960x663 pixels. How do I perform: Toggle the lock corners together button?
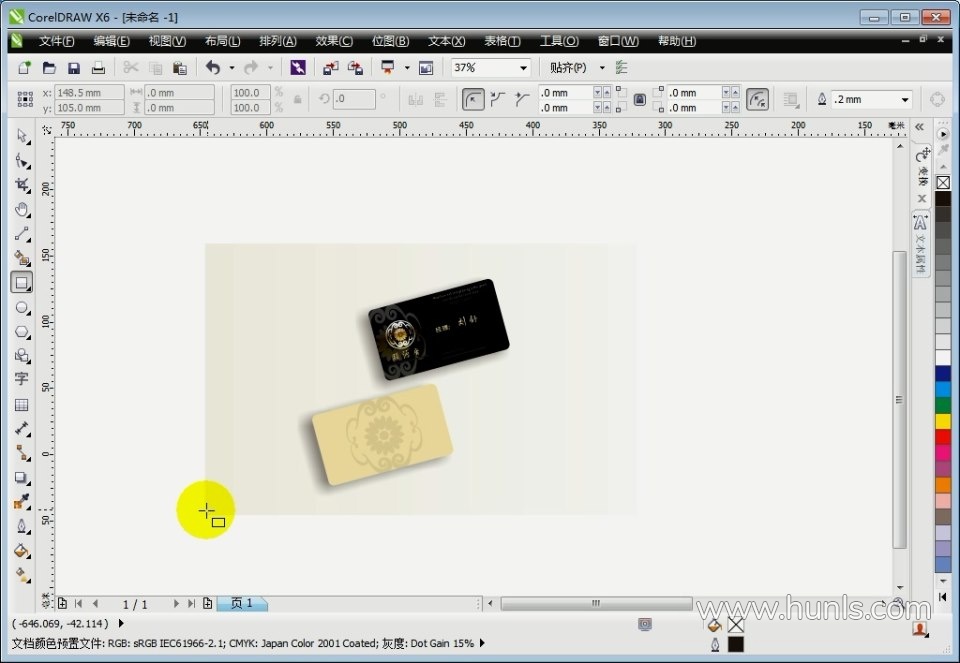tap(639, 100)
